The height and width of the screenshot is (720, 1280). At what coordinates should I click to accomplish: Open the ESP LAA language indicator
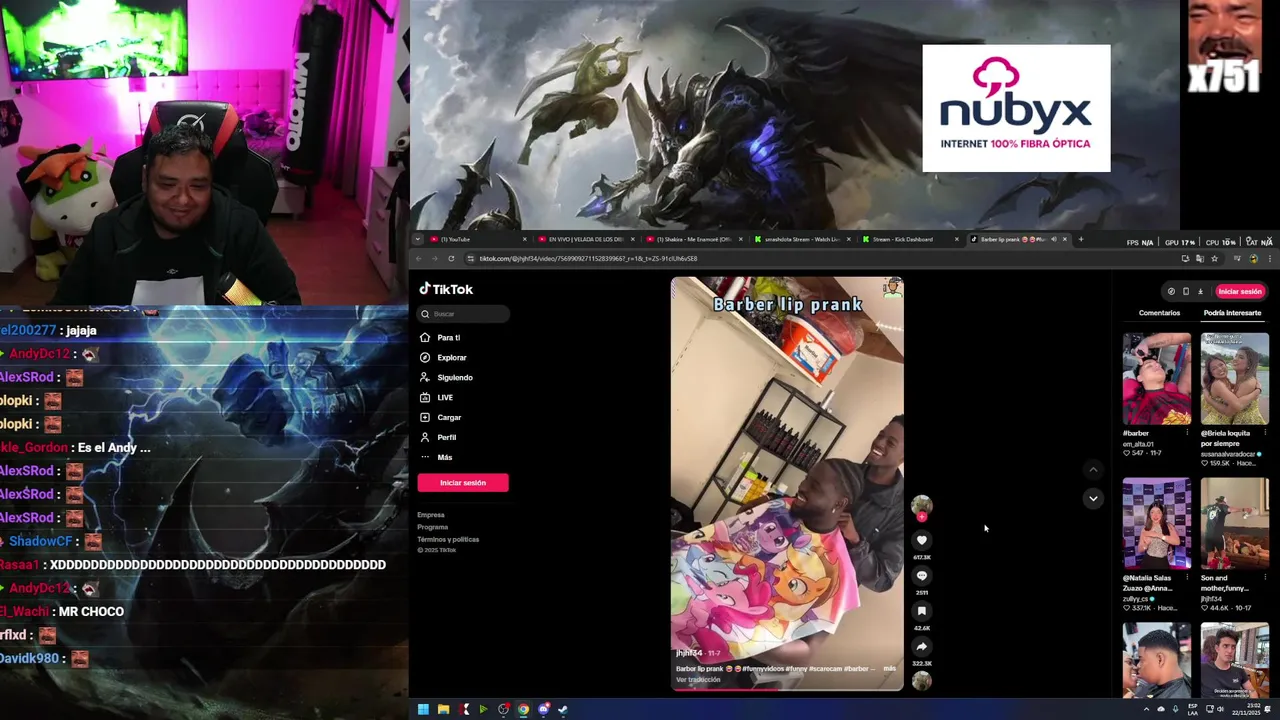(1192, 709)
